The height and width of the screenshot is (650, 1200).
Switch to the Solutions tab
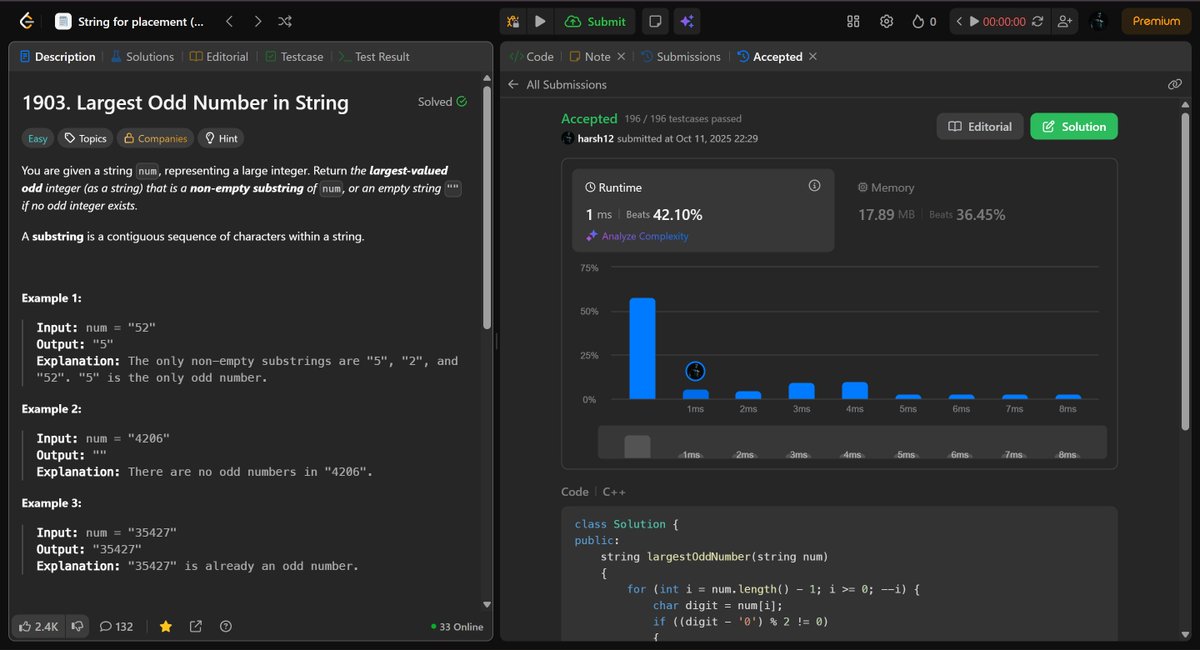tap(142, 57)
